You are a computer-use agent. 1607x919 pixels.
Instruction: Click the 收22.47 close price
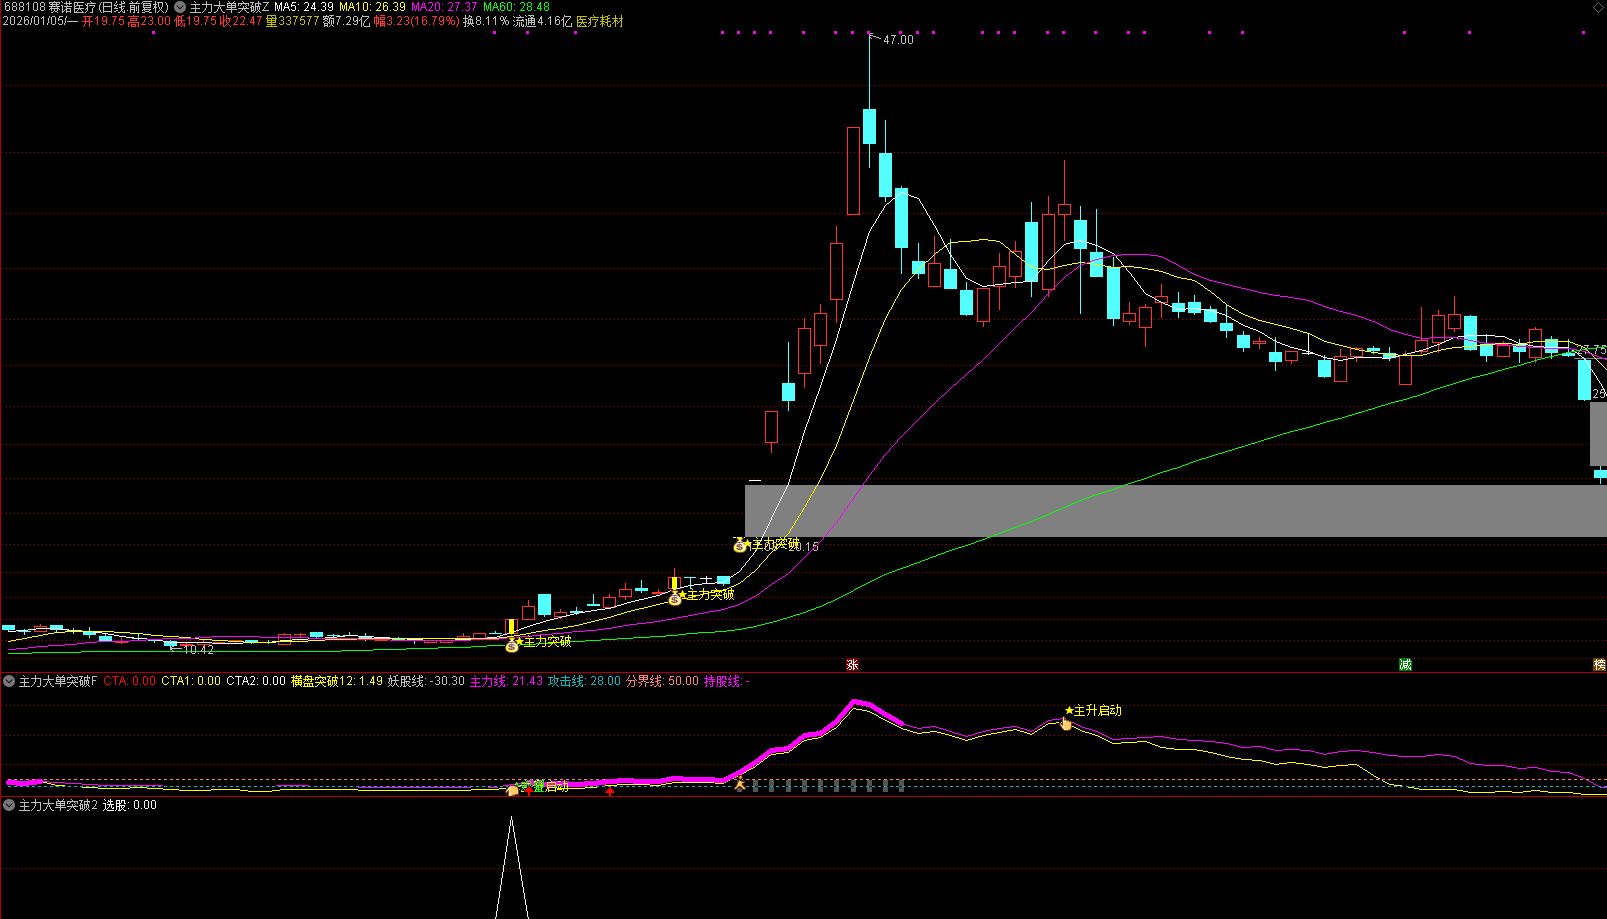click(x=241, y=21)
